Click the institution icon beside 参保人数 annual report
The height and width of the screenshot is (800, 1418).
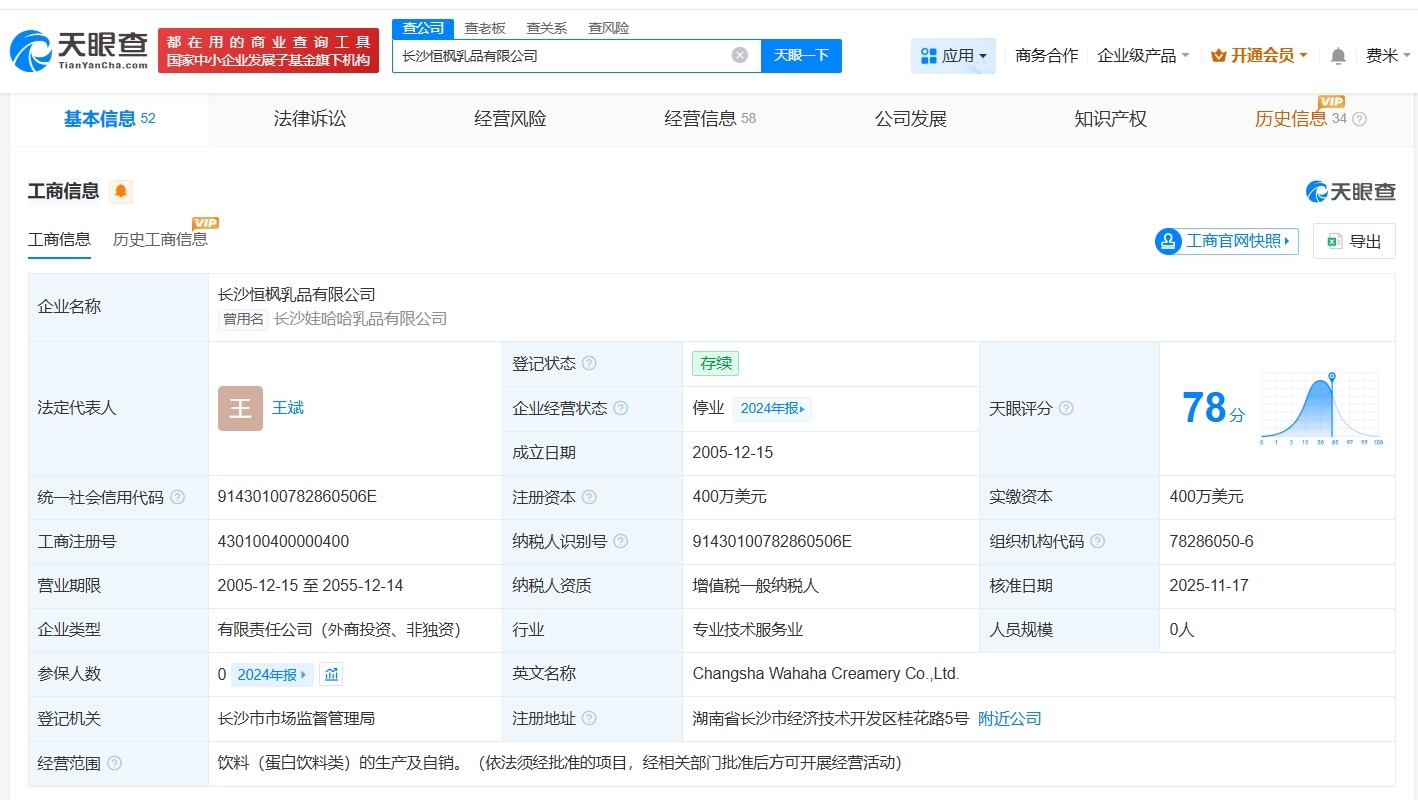pyautogui.click(x=331, y=674)
